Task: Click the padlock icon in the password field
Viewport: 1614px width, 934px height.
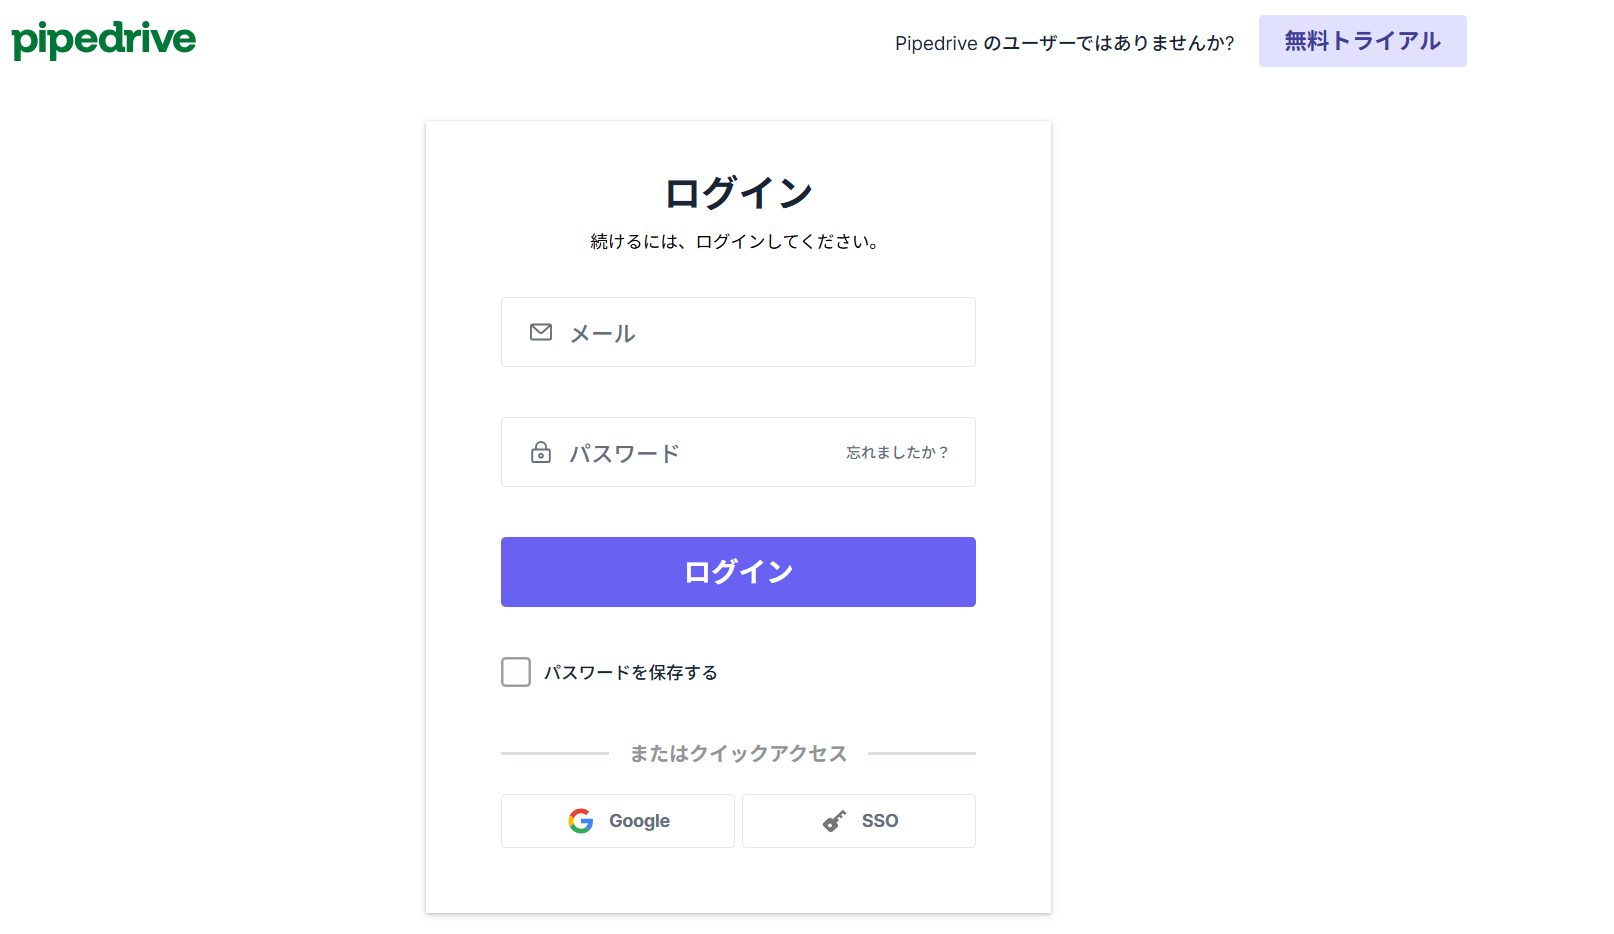Action: (x=540, y=452)
